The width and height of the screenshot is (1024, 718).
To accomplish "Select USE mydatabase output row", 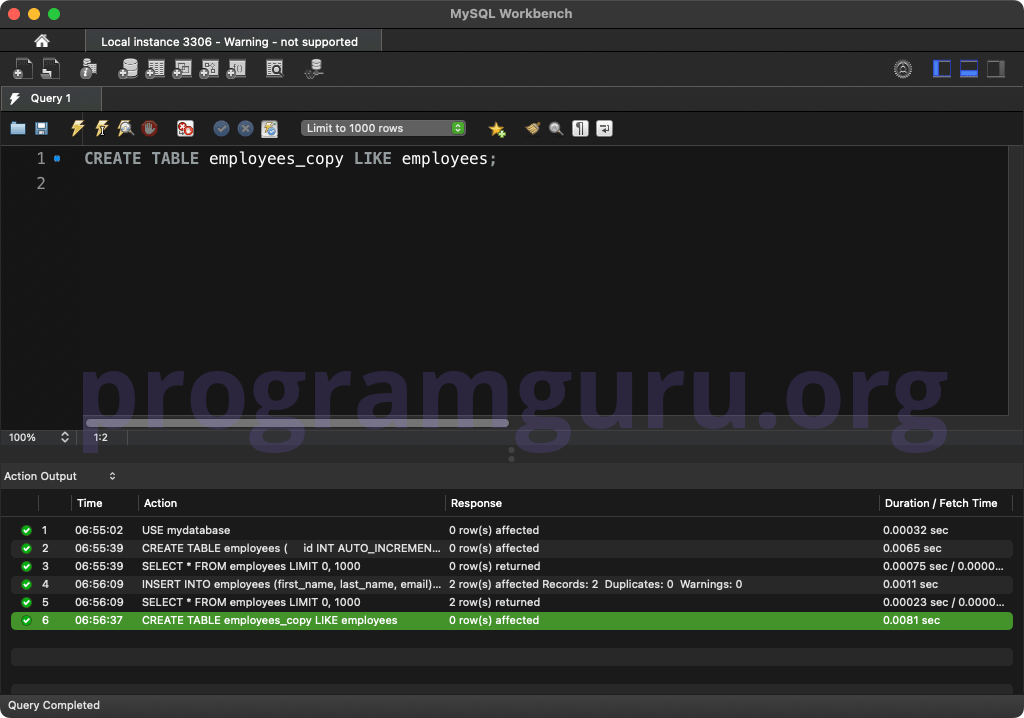I will (512, 530).
